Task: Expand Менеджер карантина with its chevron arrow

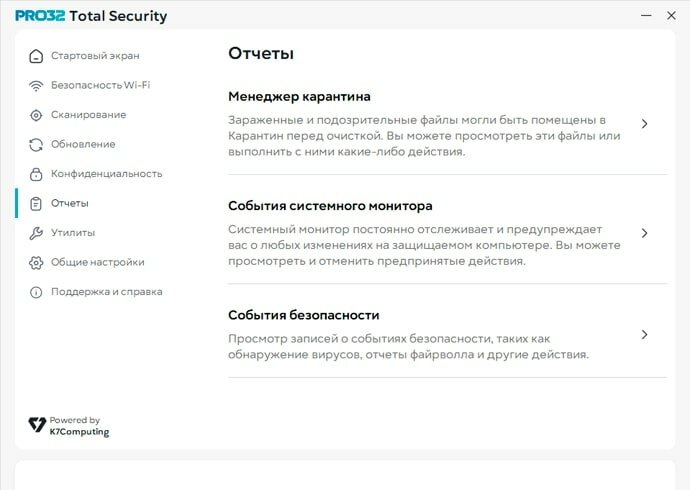Action: tap(645, 124)
